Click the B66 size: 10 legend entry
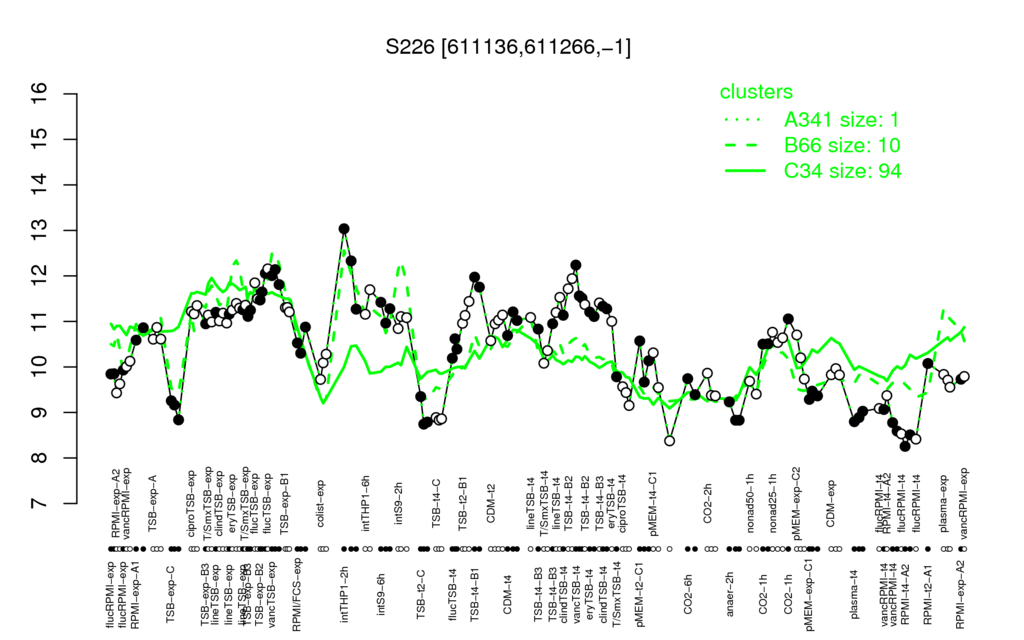This screenshot has height=640, width=1024. tap(842, 145)
